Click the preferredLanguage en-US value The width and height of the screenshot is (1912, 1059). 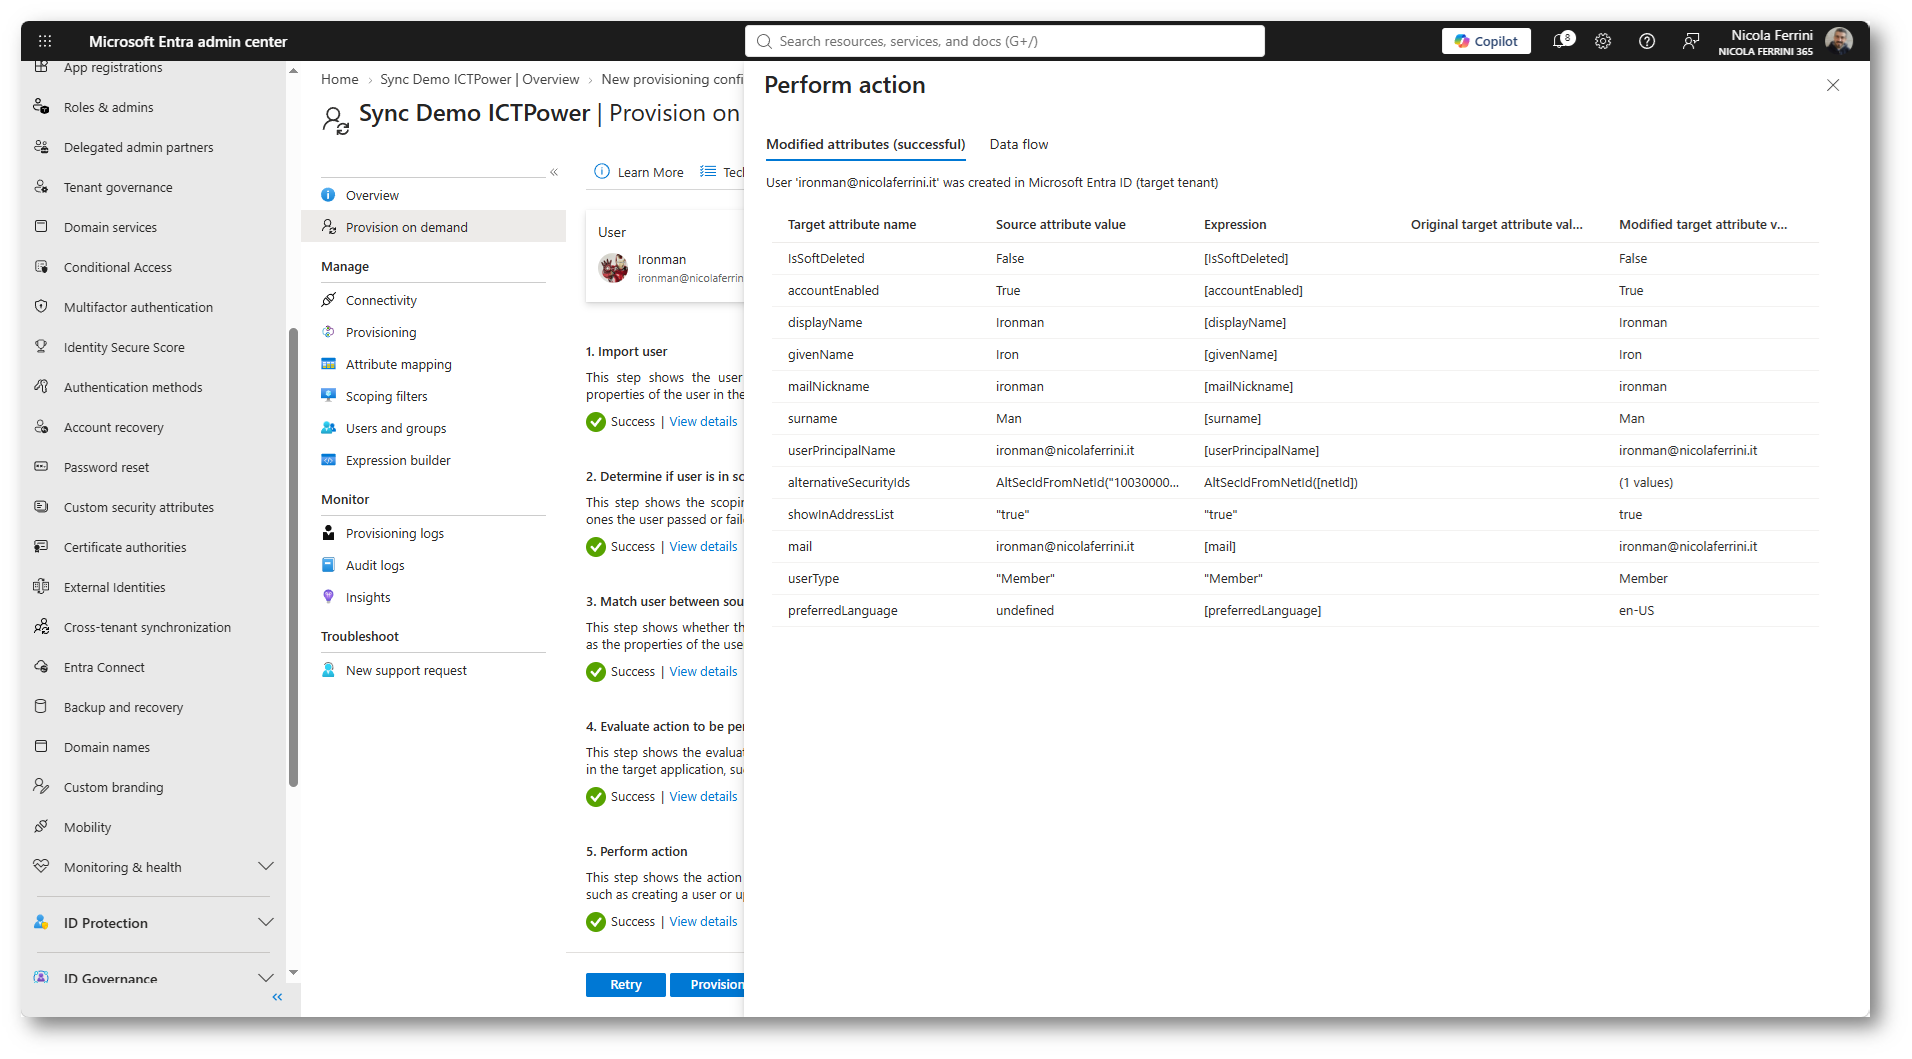tap(1636, 611)
